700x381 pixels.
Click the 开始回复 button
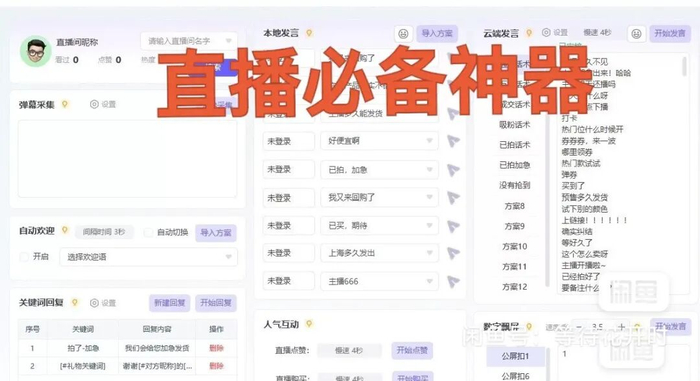pyautogui.click(x=216, y=303)
